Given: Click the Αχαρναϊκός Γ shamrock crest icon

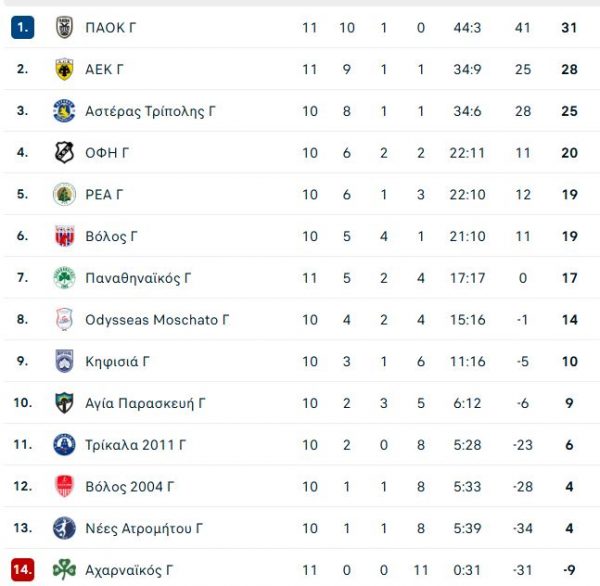Looking at the screenshot, I should 64,570.
